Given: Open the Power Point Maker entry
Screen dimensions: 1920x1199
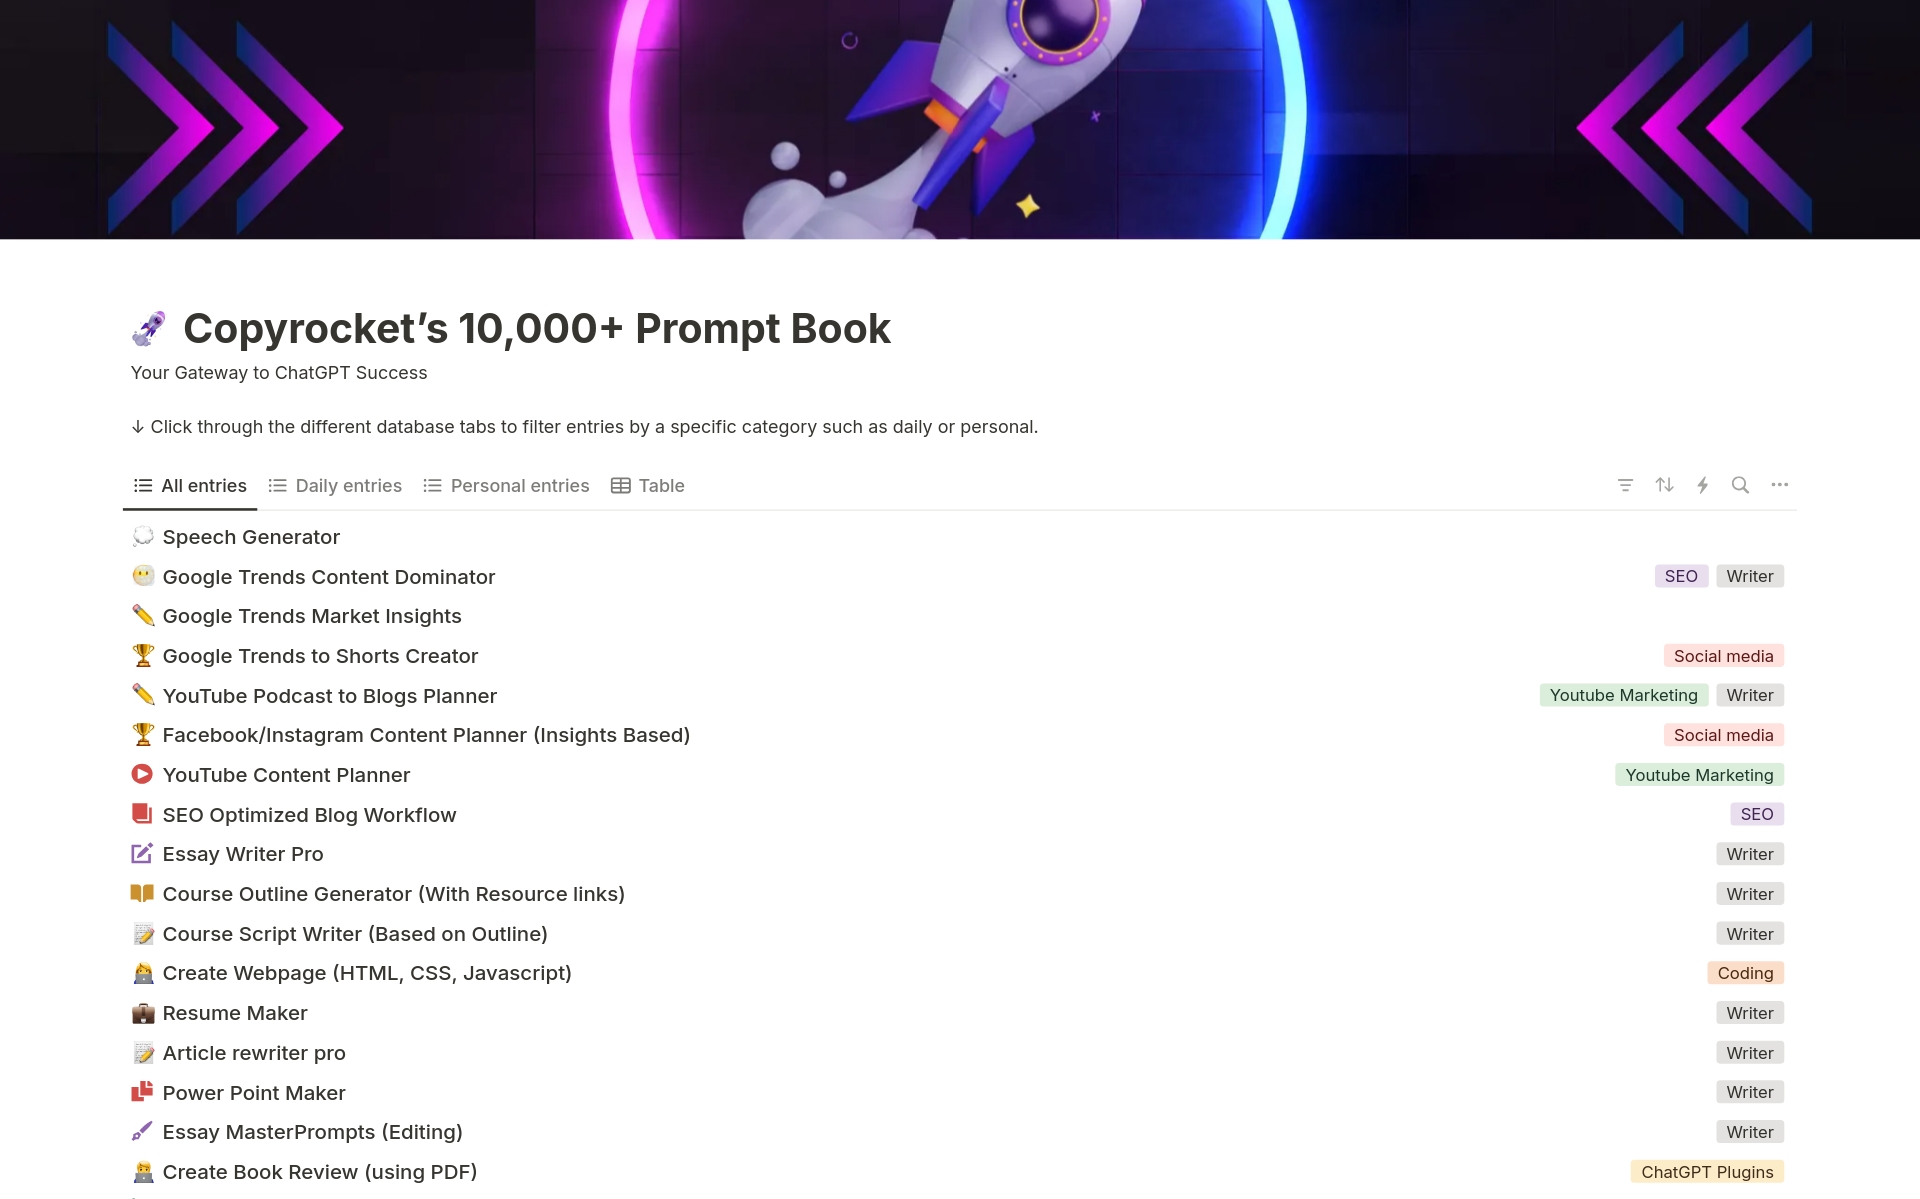Looking at the screenshot, I should click(253, 1092).
